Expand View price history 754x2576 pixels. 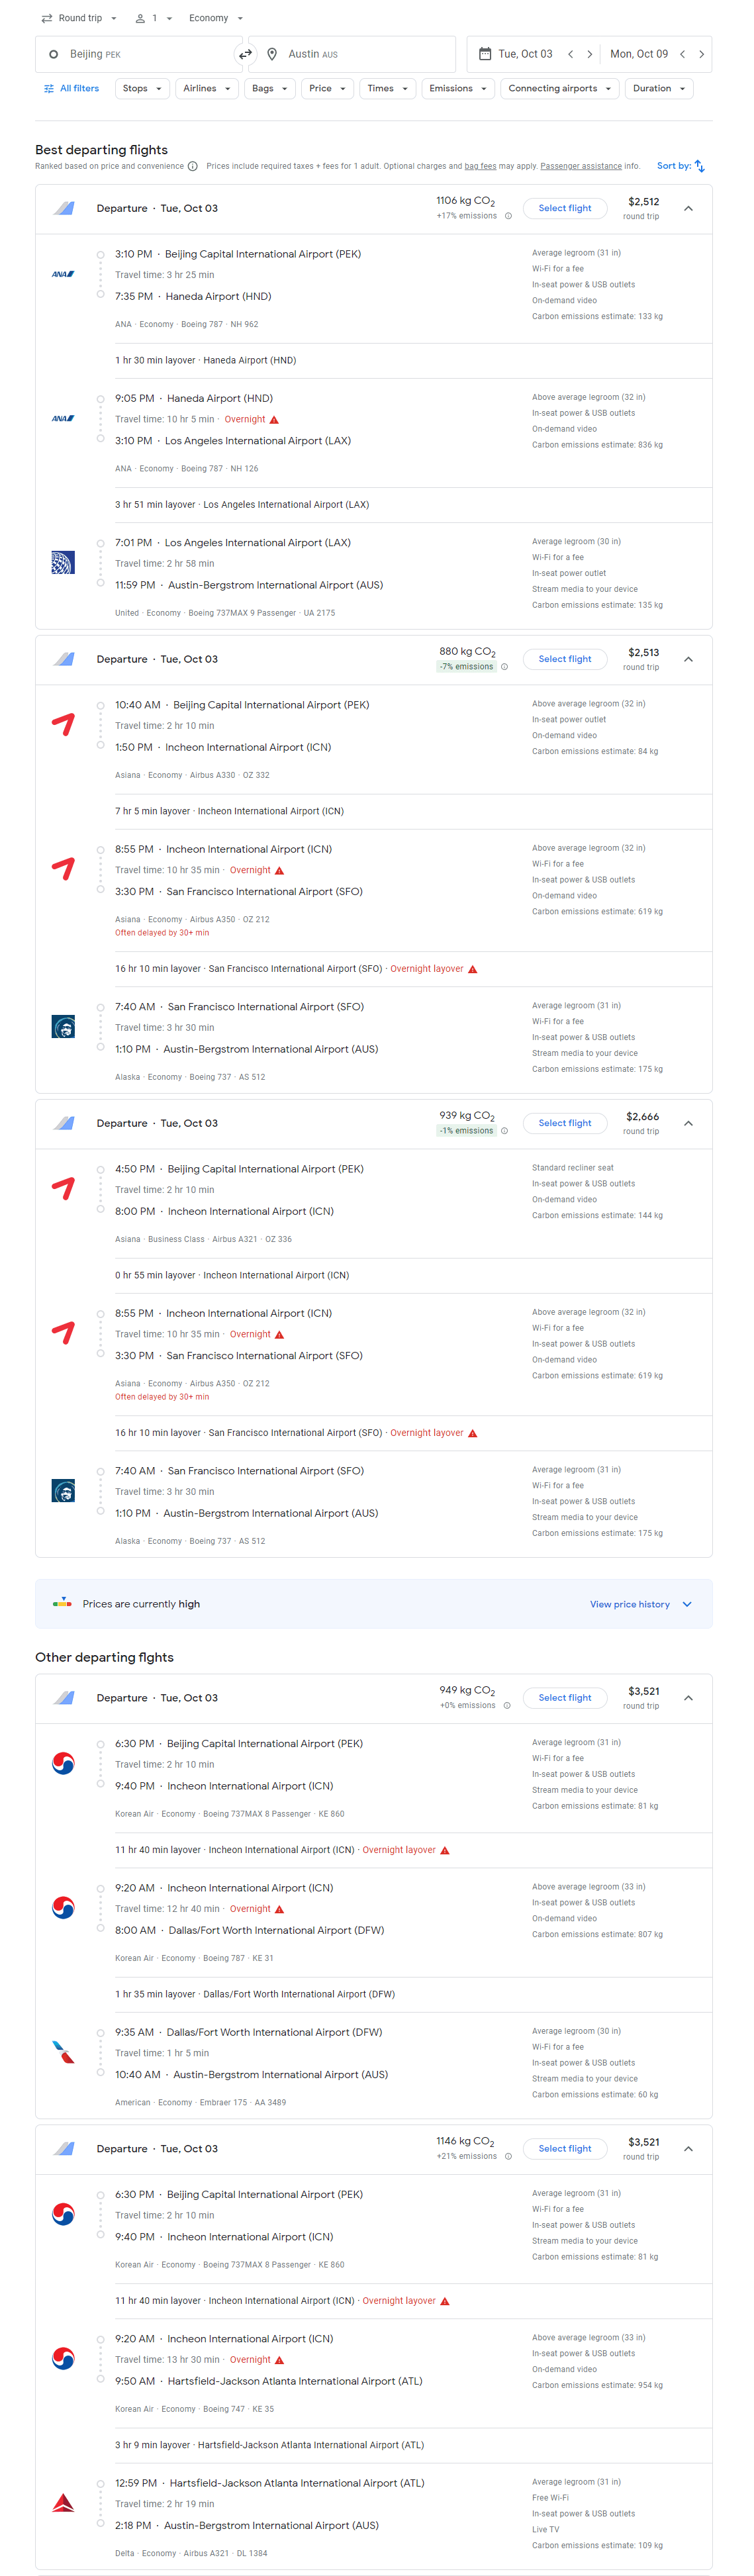pyautogui.click(x=640, y=1604)
